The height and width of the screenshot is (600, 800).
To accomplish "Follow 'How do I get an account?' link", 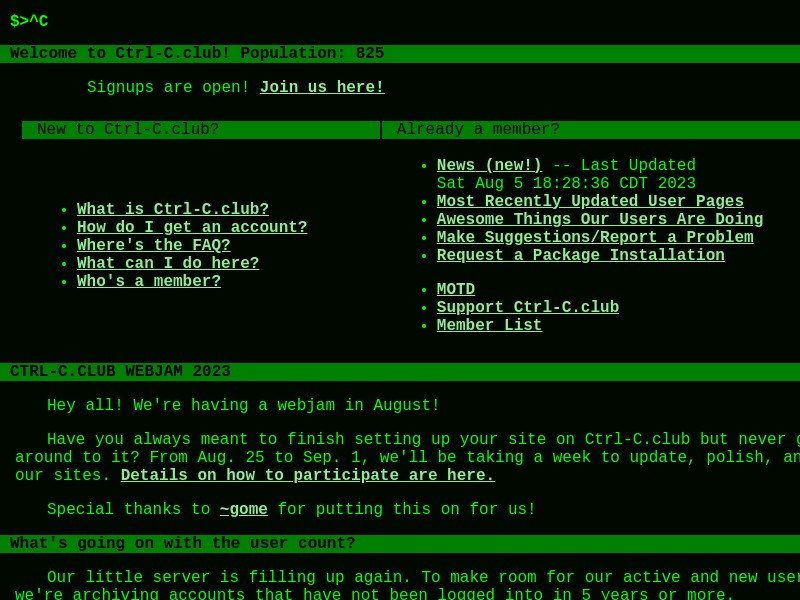I will pos(192,227).
